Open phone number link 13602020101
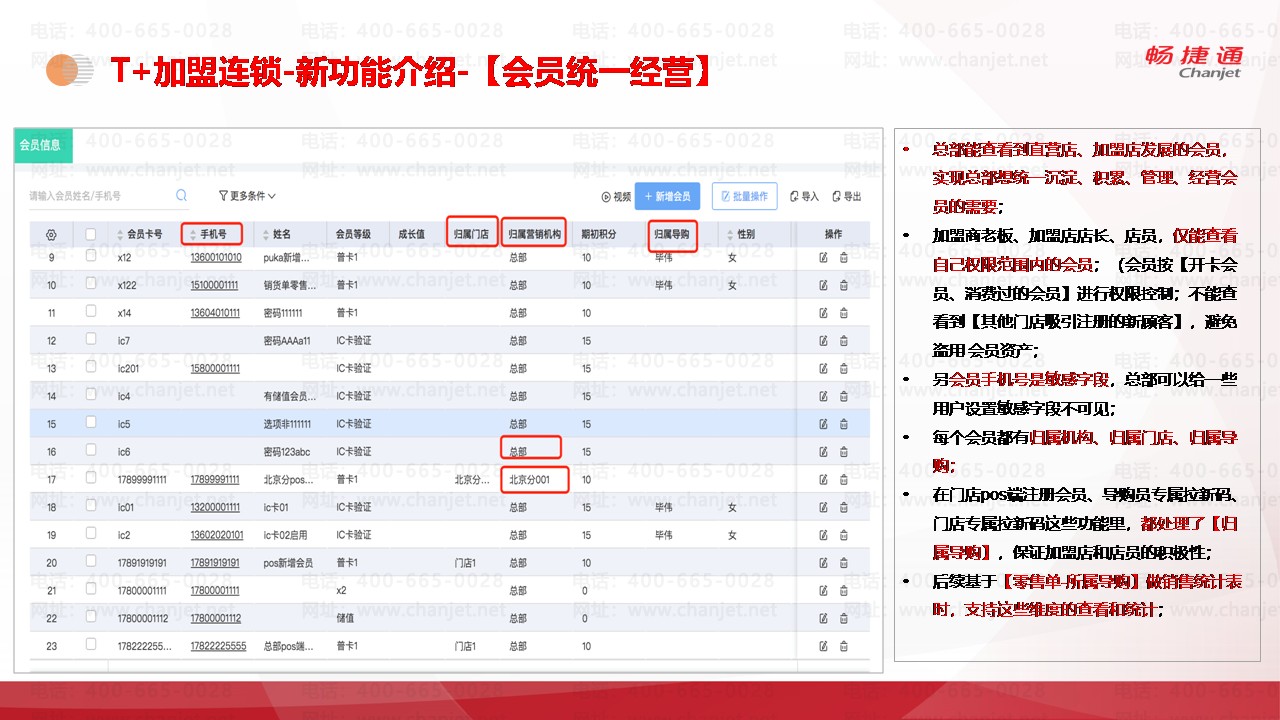This screenshot has width=1280, height=720. 216,535
